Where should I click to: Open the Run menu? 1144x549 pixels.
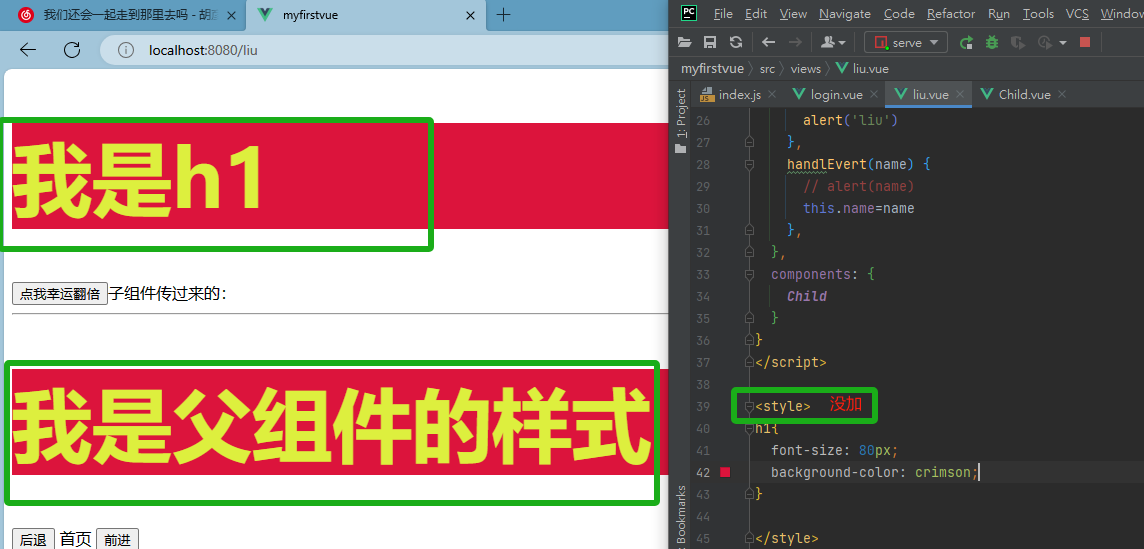coord(999,13)
